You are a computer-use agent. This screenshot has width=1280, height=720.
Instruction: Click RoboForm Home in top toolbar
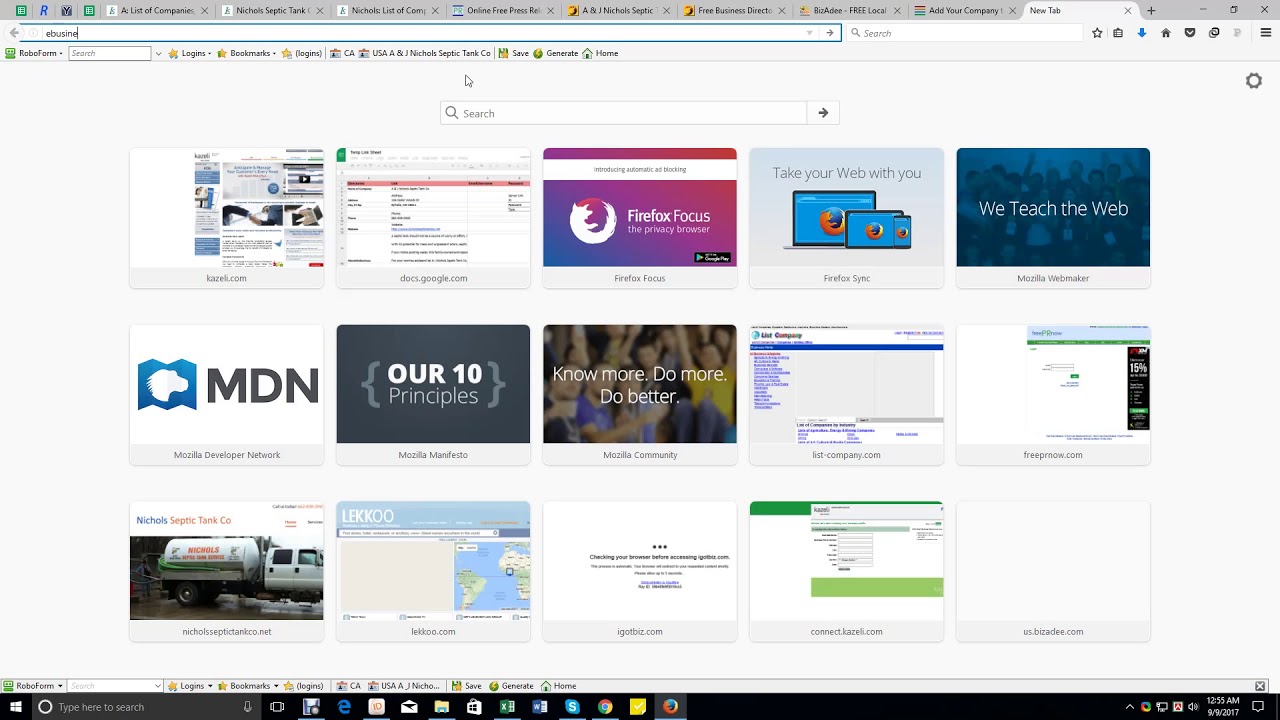tap(600, 53)
